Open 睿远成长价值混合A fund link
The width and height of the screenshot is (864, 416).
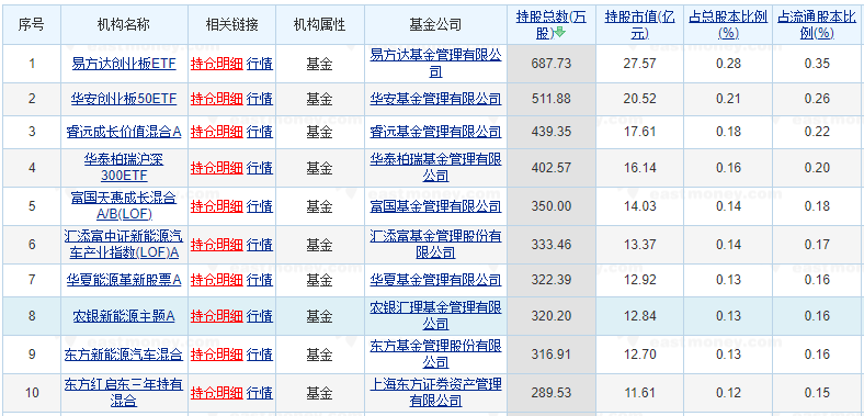coord(124,132)
